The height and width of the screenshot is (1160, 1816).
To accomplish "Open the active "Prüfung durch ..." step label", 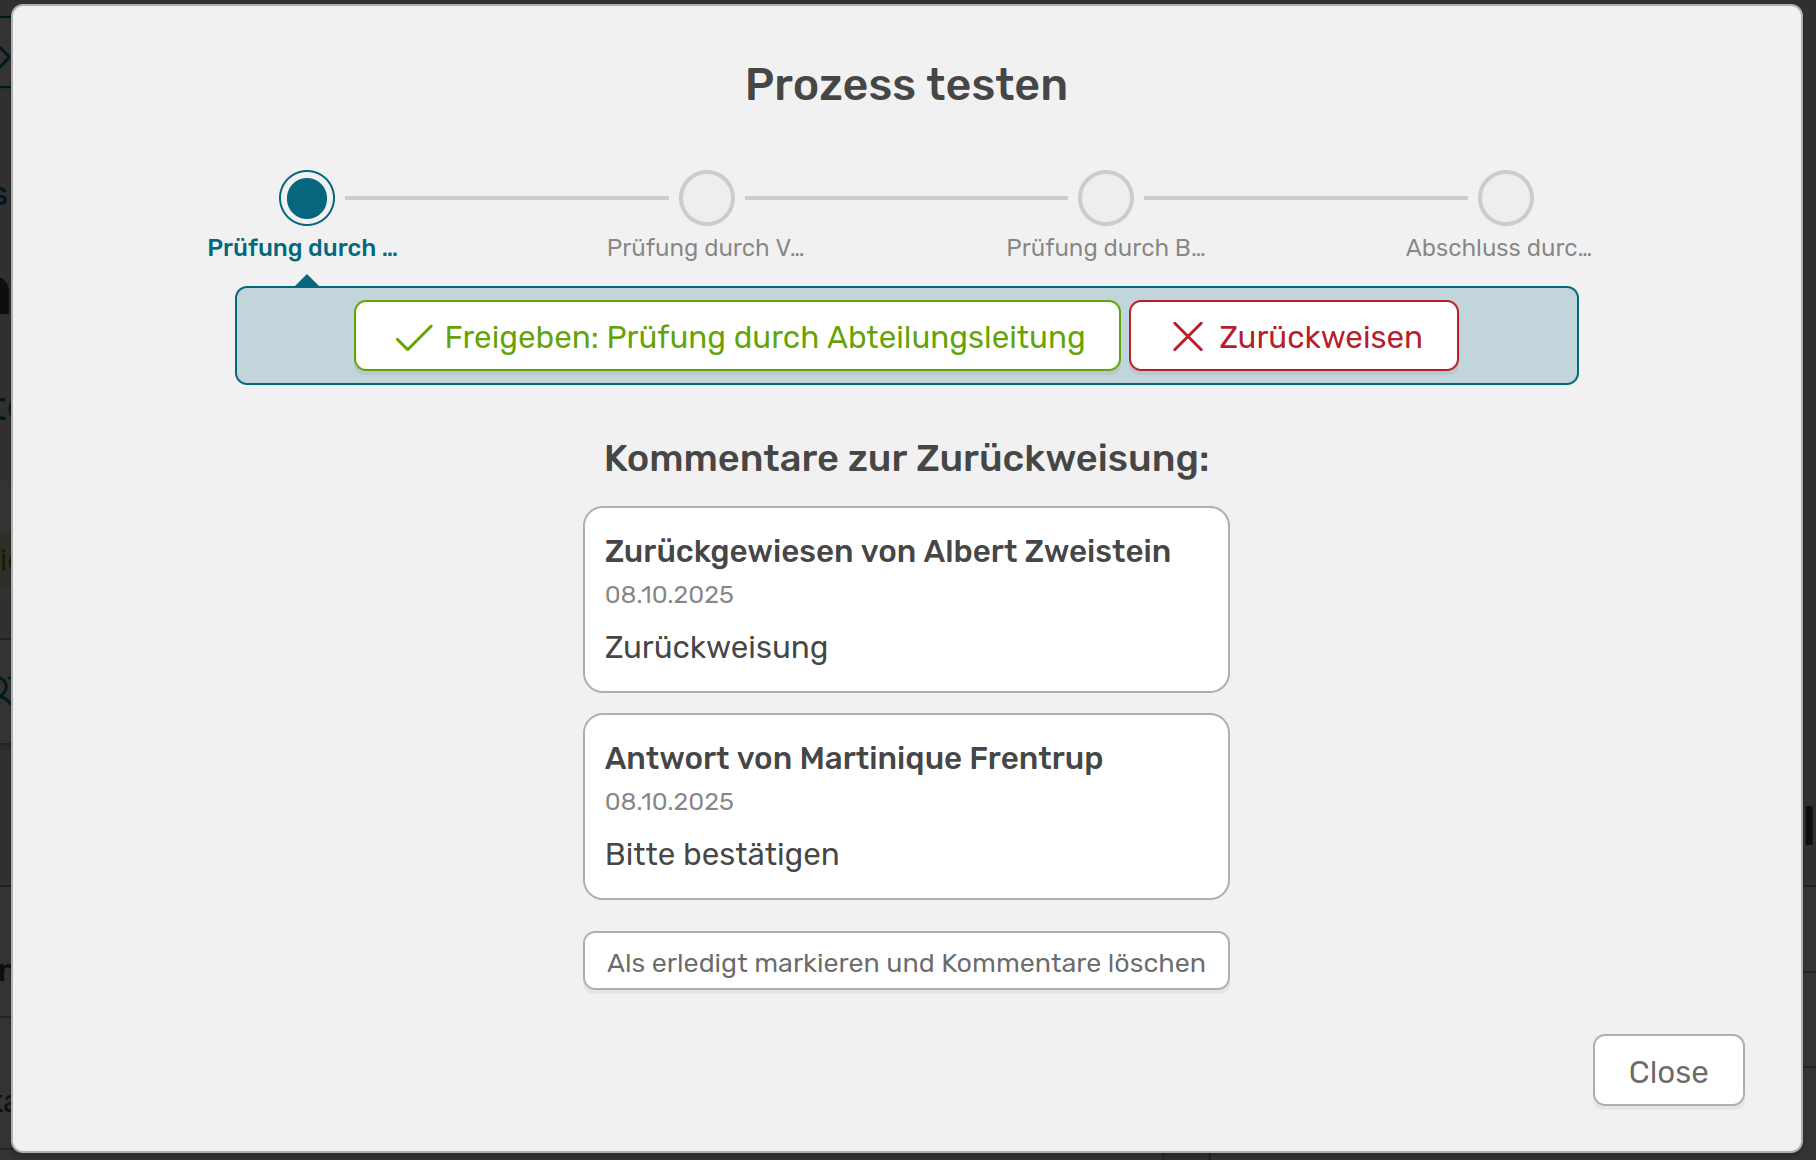I will point(302,248).
